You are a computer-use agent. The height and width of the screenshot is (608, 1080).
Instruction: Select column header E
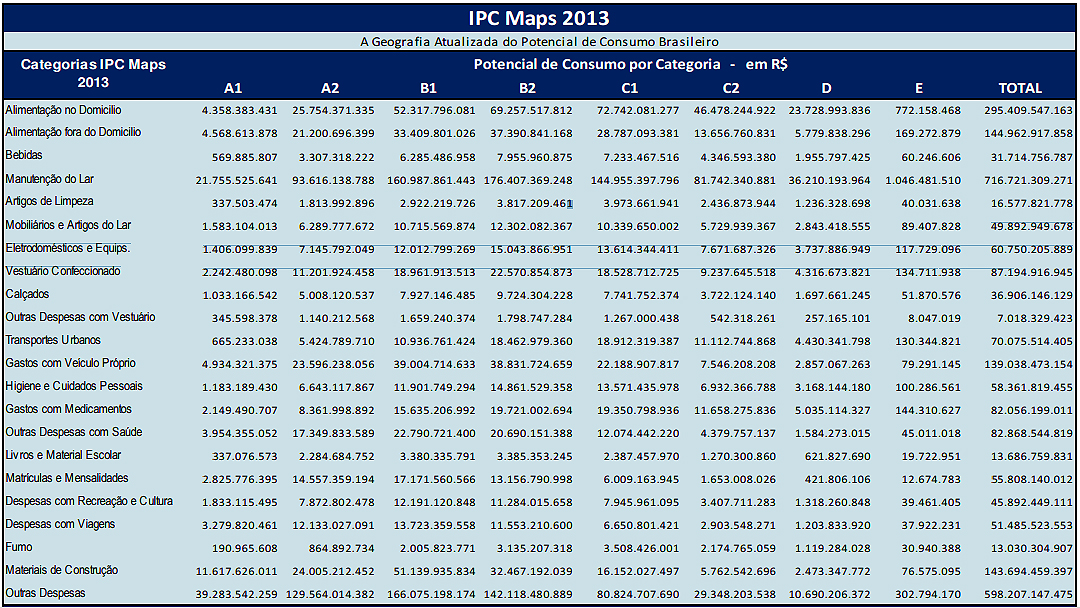919,88
